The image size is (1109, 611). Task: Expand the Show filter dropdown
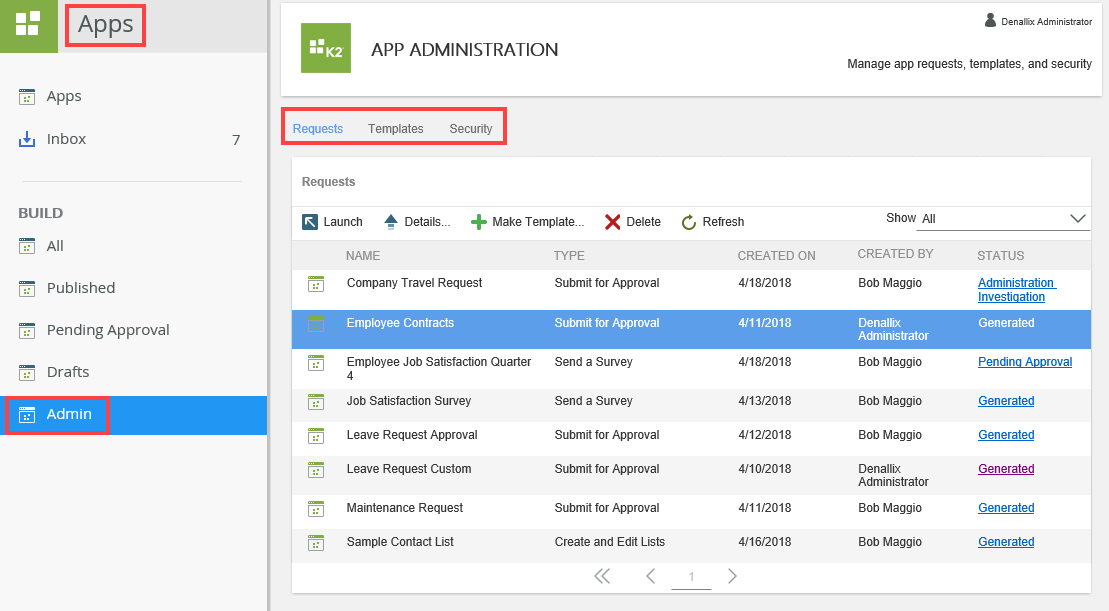[x=1077, y=219]
